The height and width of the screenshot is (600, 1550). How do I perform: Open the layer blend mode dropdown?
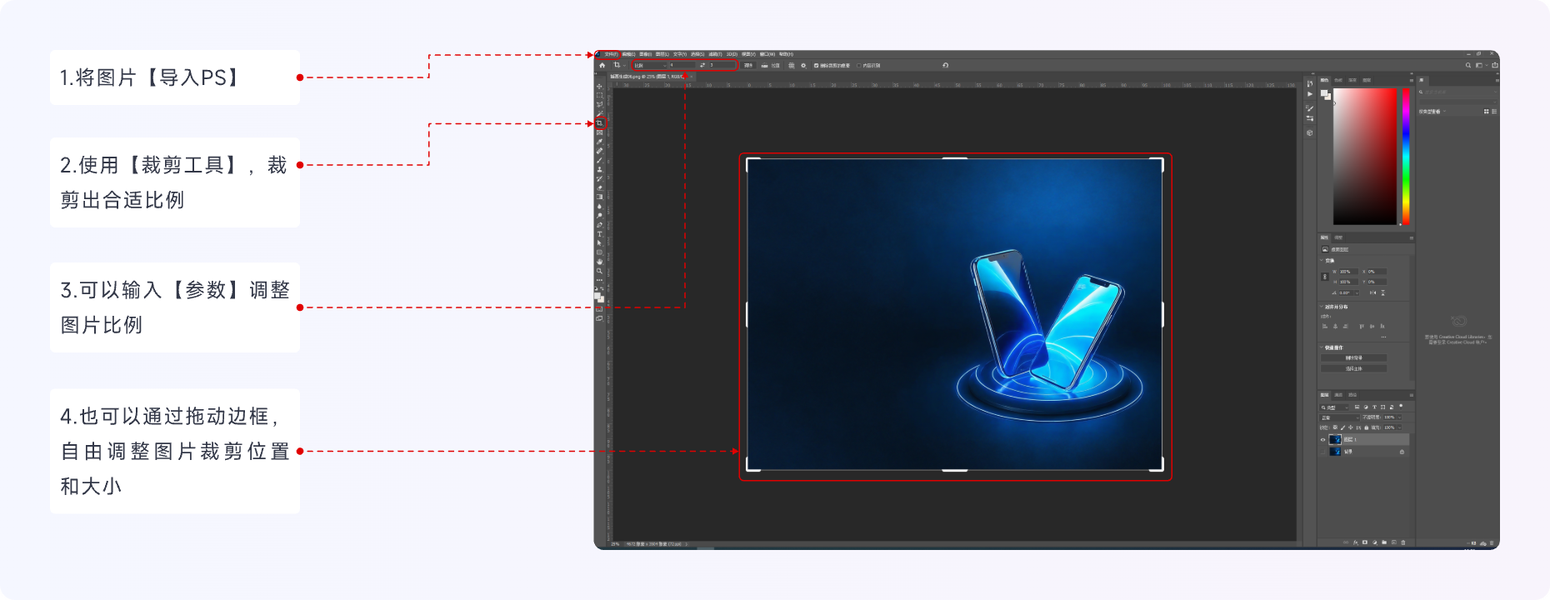pyautogui.click(x=1339, y=417)
